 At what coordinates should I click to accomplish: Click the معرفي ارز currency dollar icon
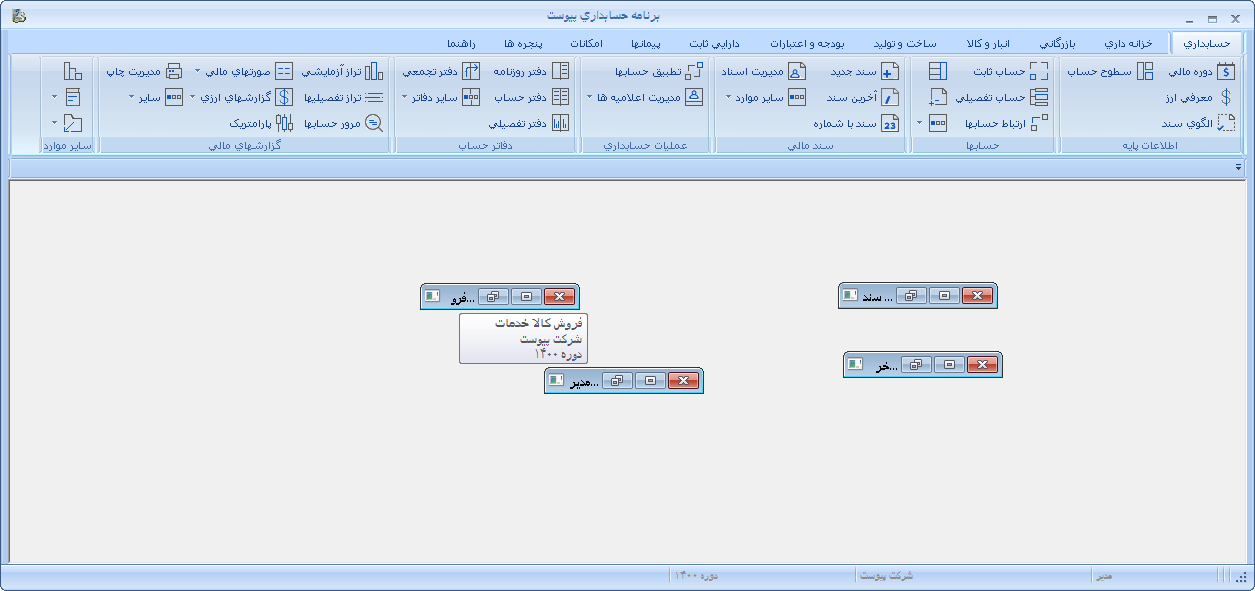click(1225, 97)
